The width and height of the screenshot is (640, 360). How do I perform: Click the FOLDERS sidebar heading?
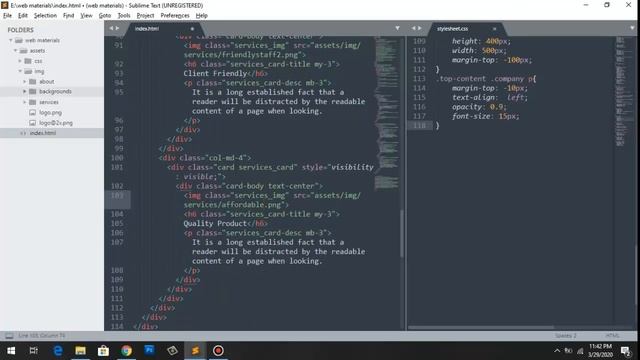[x=20, y=30]
